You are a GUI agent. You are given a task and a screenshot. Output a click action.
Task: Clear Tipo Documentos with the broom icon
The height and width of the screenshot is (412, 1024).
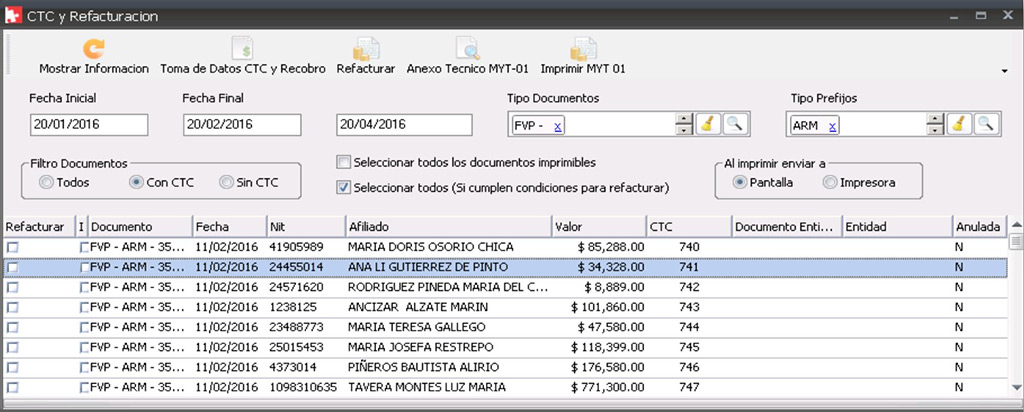point(708,124)
